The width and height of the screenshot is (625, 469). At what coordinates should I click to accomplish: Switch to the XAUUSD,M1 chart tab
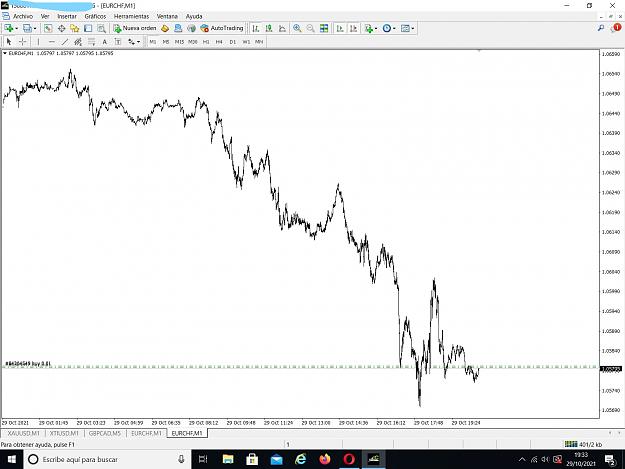pyautogui.click(x=24, y=433)
